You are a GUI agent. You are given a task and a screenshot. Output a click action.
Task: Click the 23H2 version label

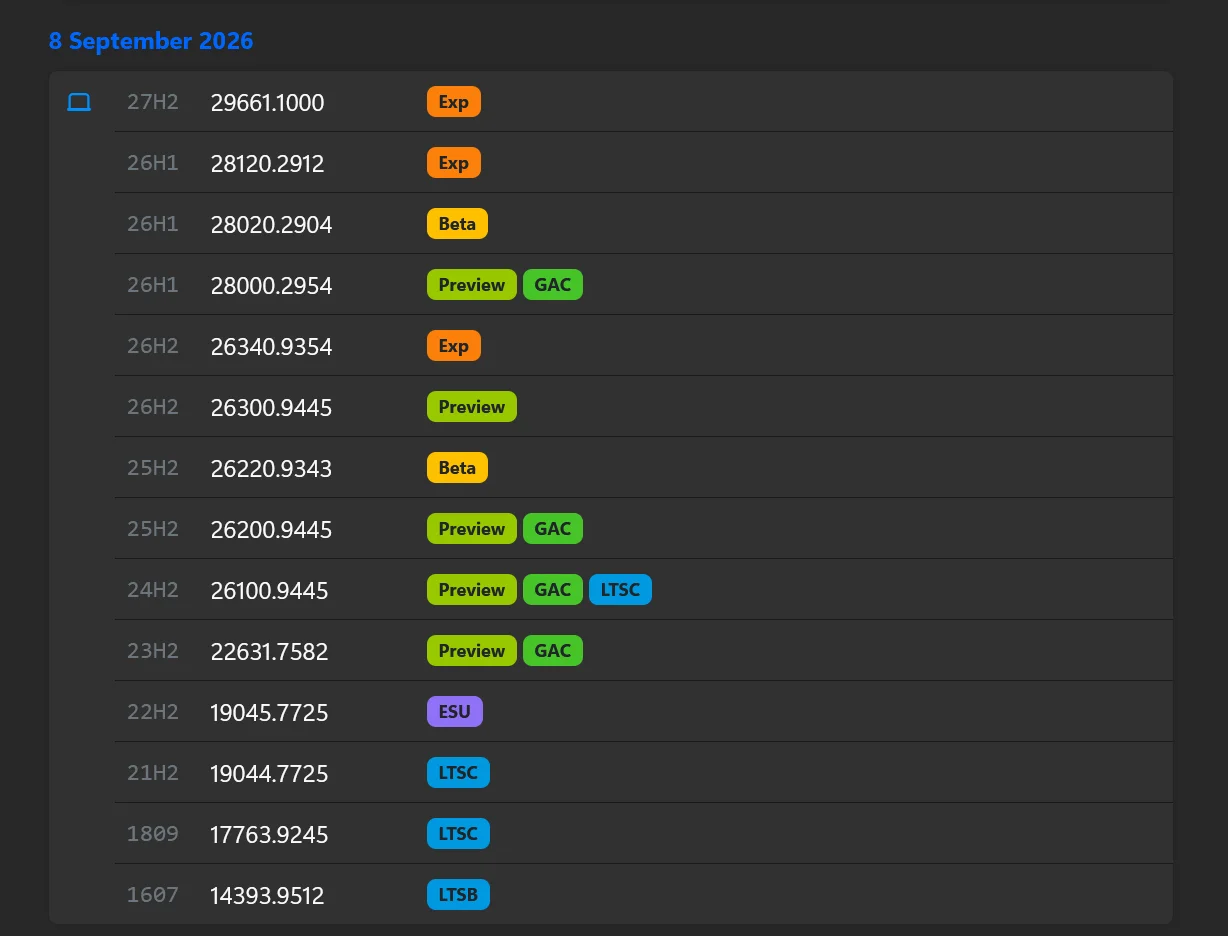[x=153, y=651]
